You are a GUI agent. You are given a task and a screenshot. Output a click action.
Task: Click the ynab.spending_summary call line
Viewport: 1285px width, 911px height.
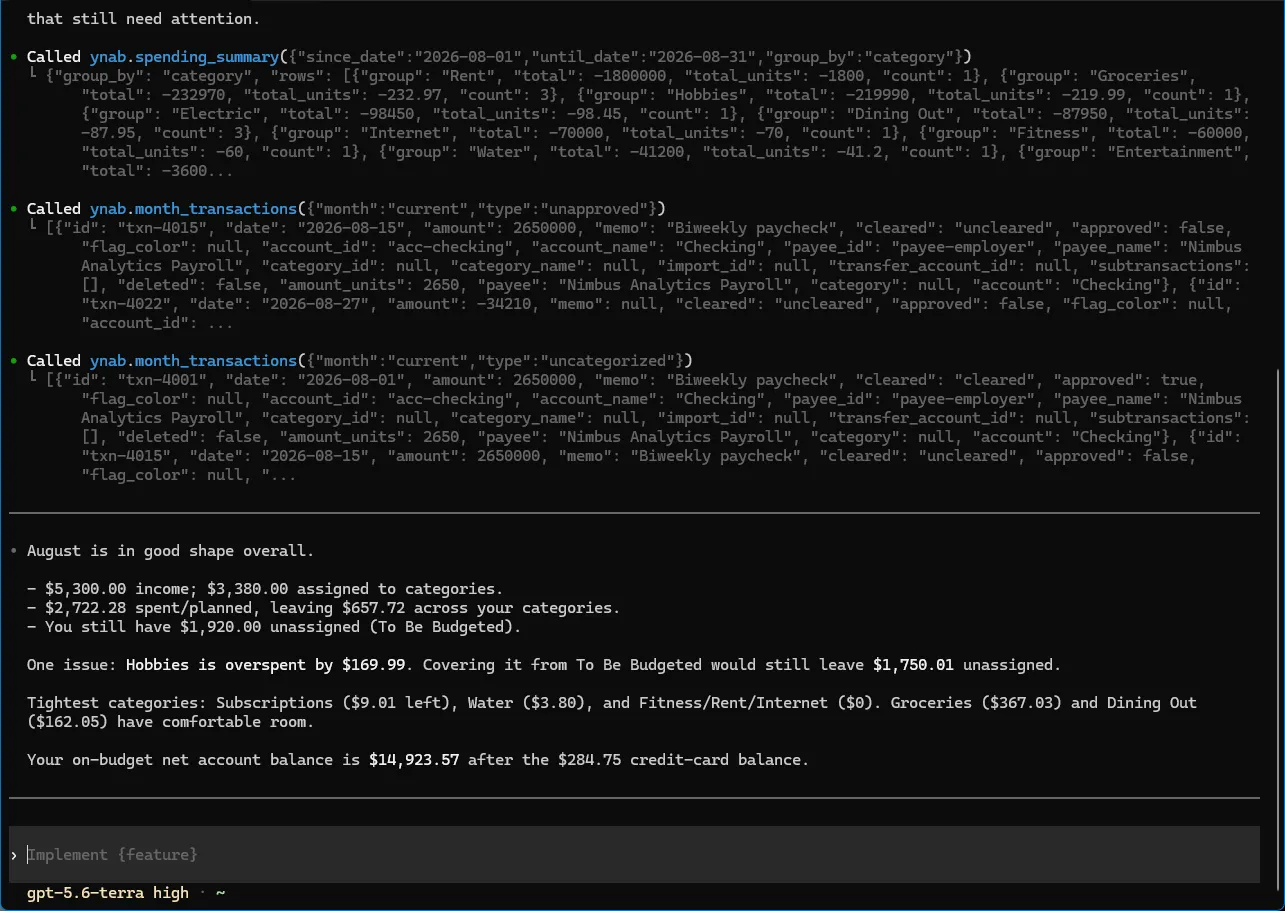click(x=500, y=57)
